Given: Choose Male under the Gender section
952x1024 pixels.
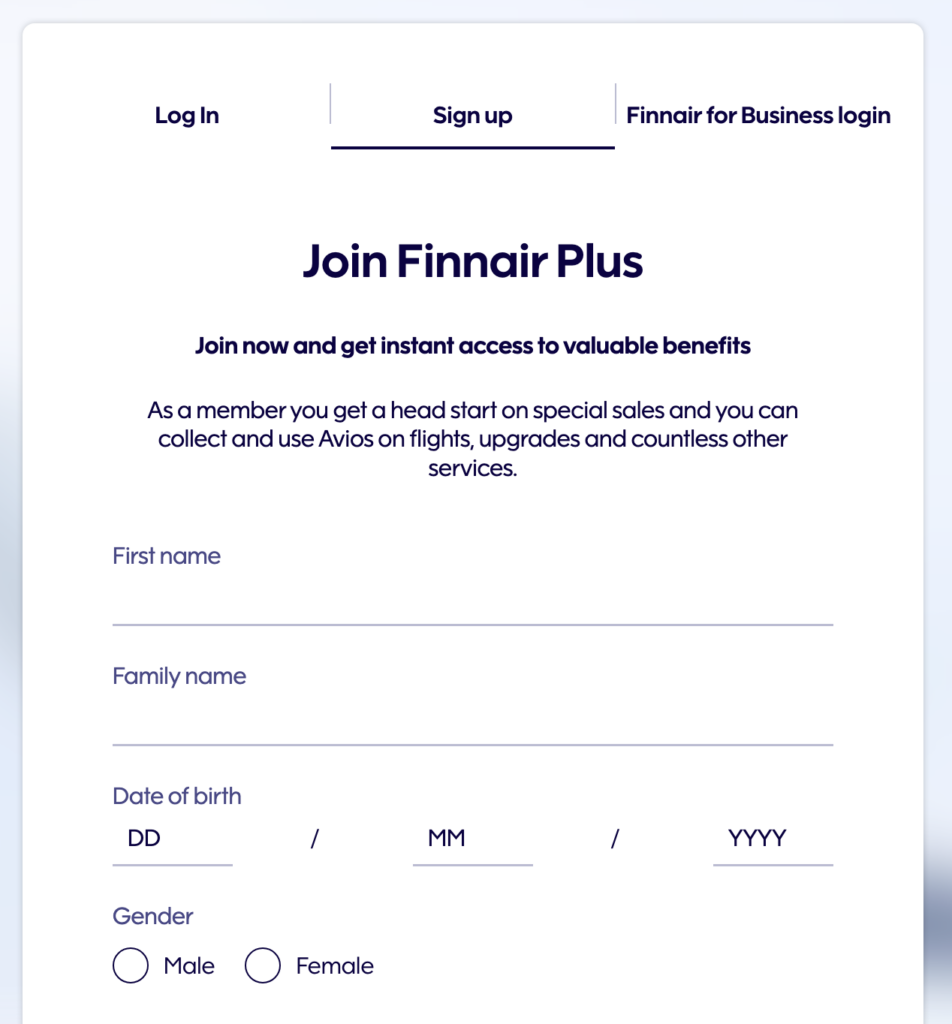Looking at the screenshot, I should [x=130, y=966].
